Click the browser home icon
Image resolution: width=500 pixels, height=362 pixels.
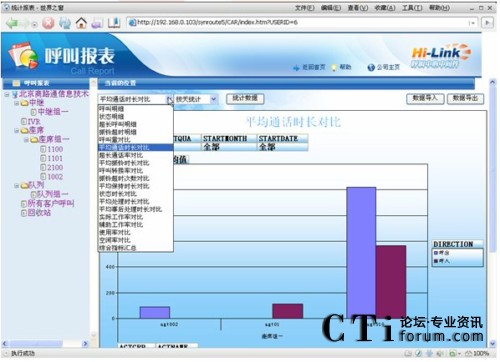(81, 23)
